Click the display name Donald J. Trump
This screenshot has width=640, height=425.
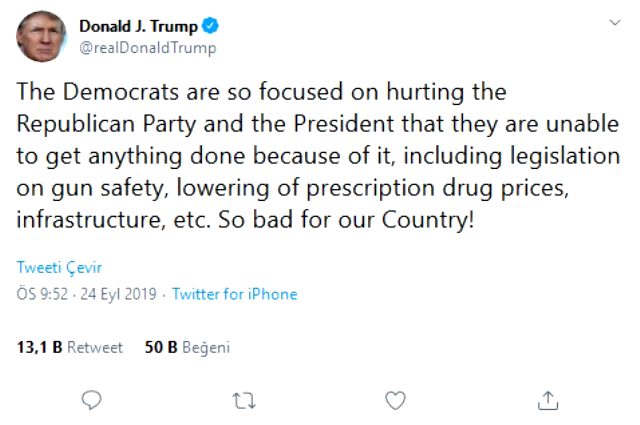(138, 26)
